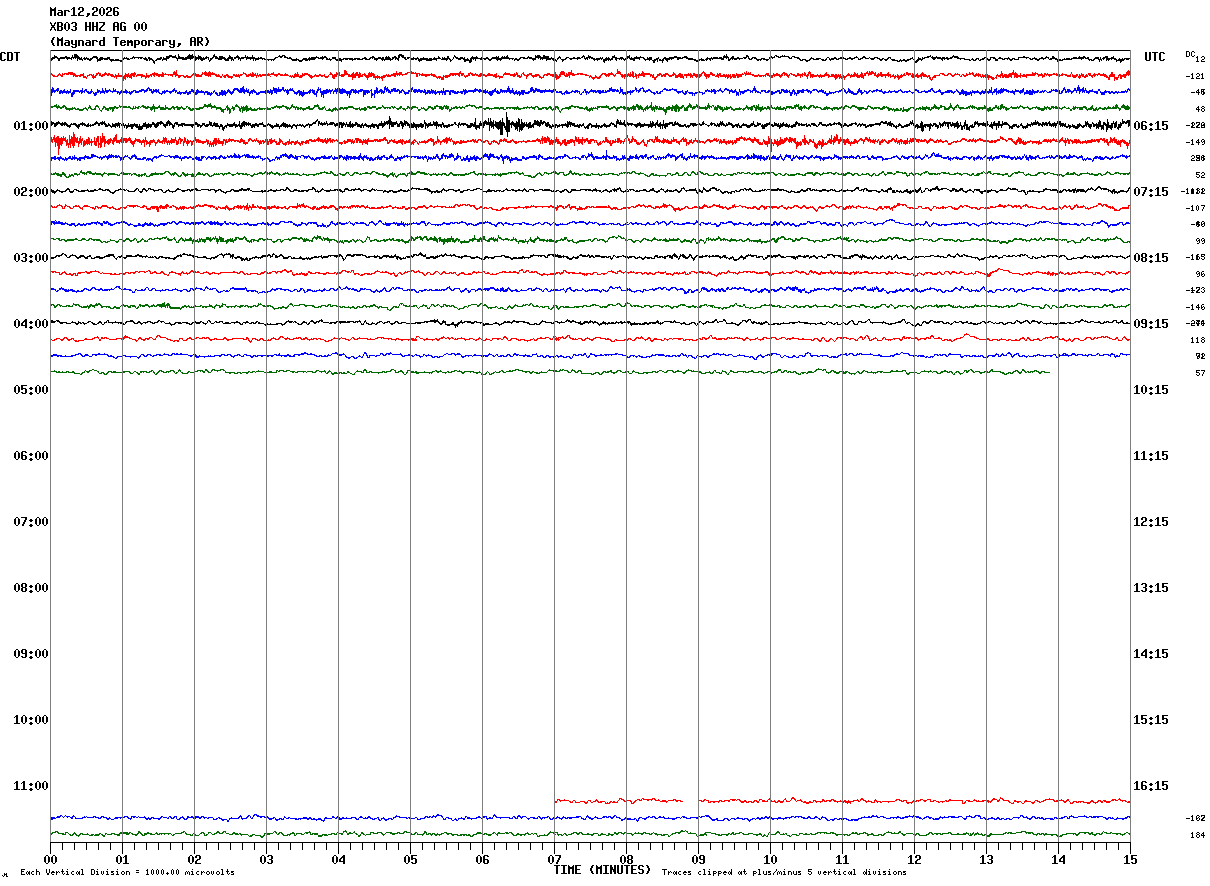This screenshot has height=886, width=1210.
Task: Click the CDT timezone label
Action: coord(10,57)
